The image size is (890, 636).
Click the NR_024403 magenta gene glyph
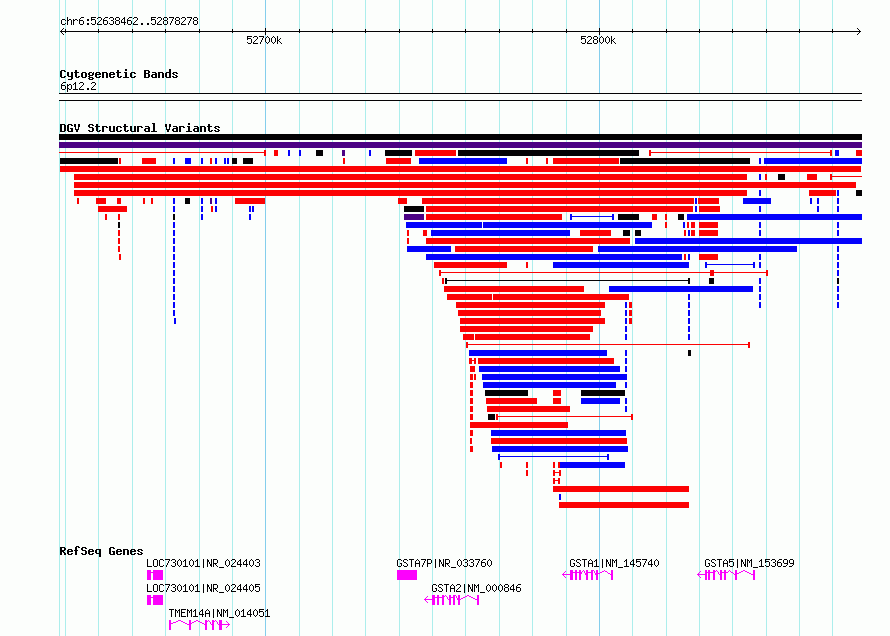pos(155,575)
